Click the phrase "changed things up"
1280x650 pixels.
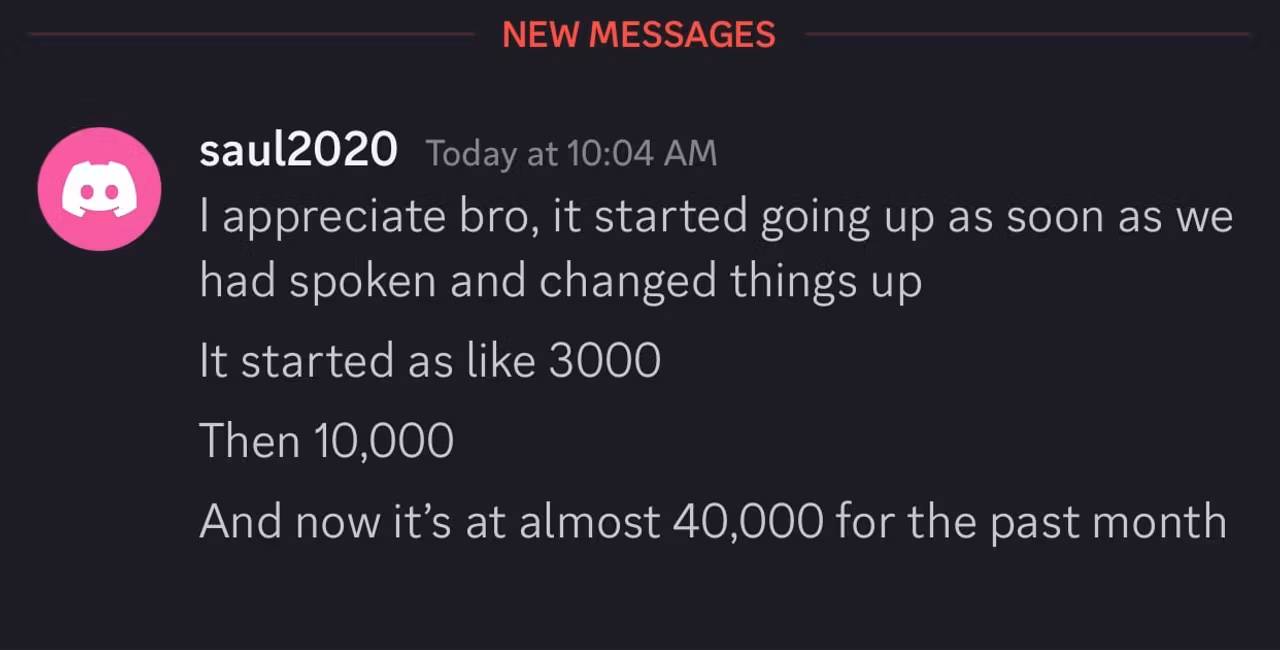coord(730,283)
